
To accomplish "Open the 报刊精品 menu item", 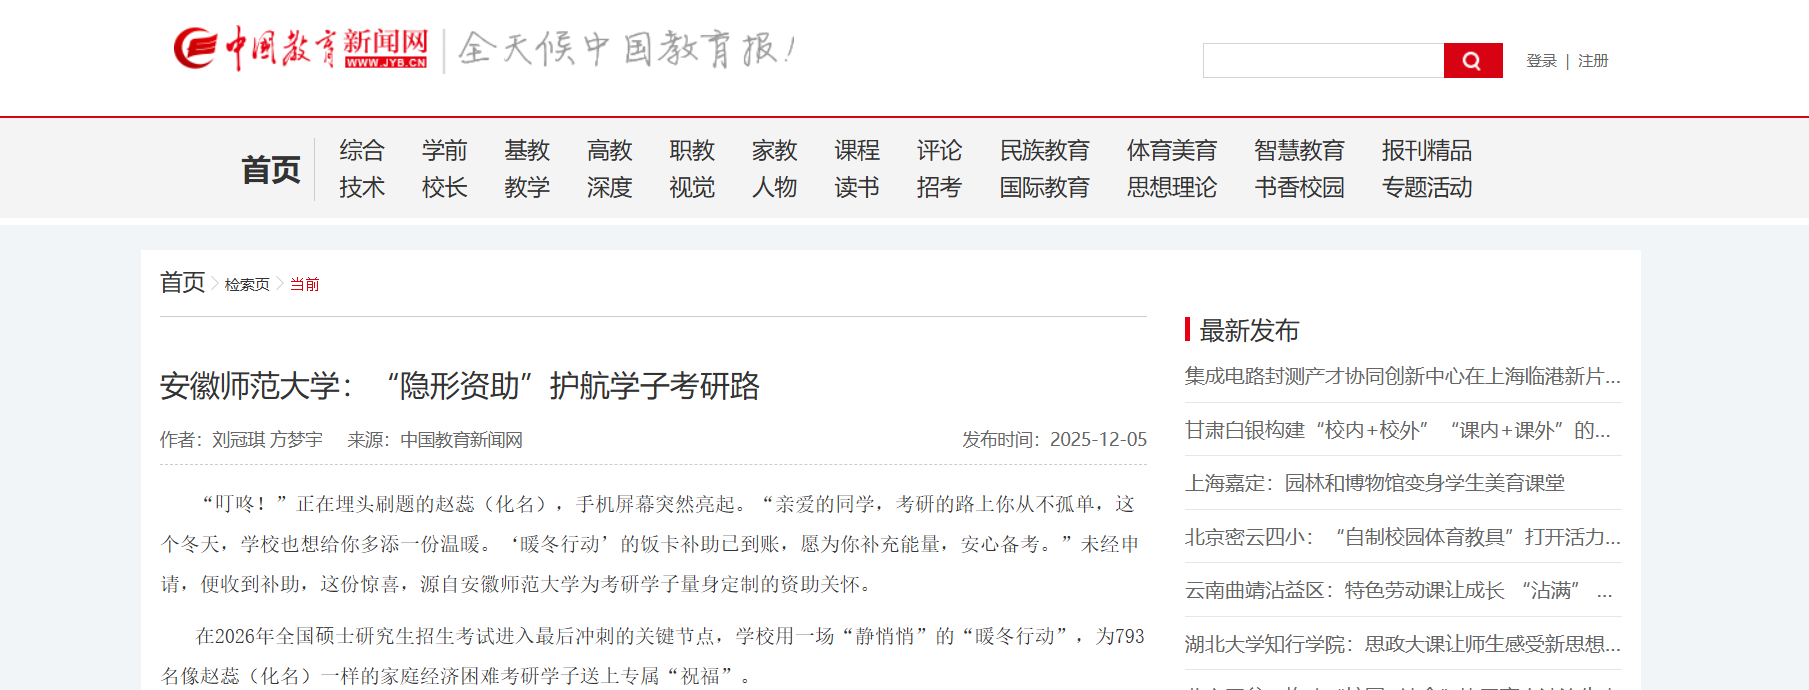I will [1426, 151].
